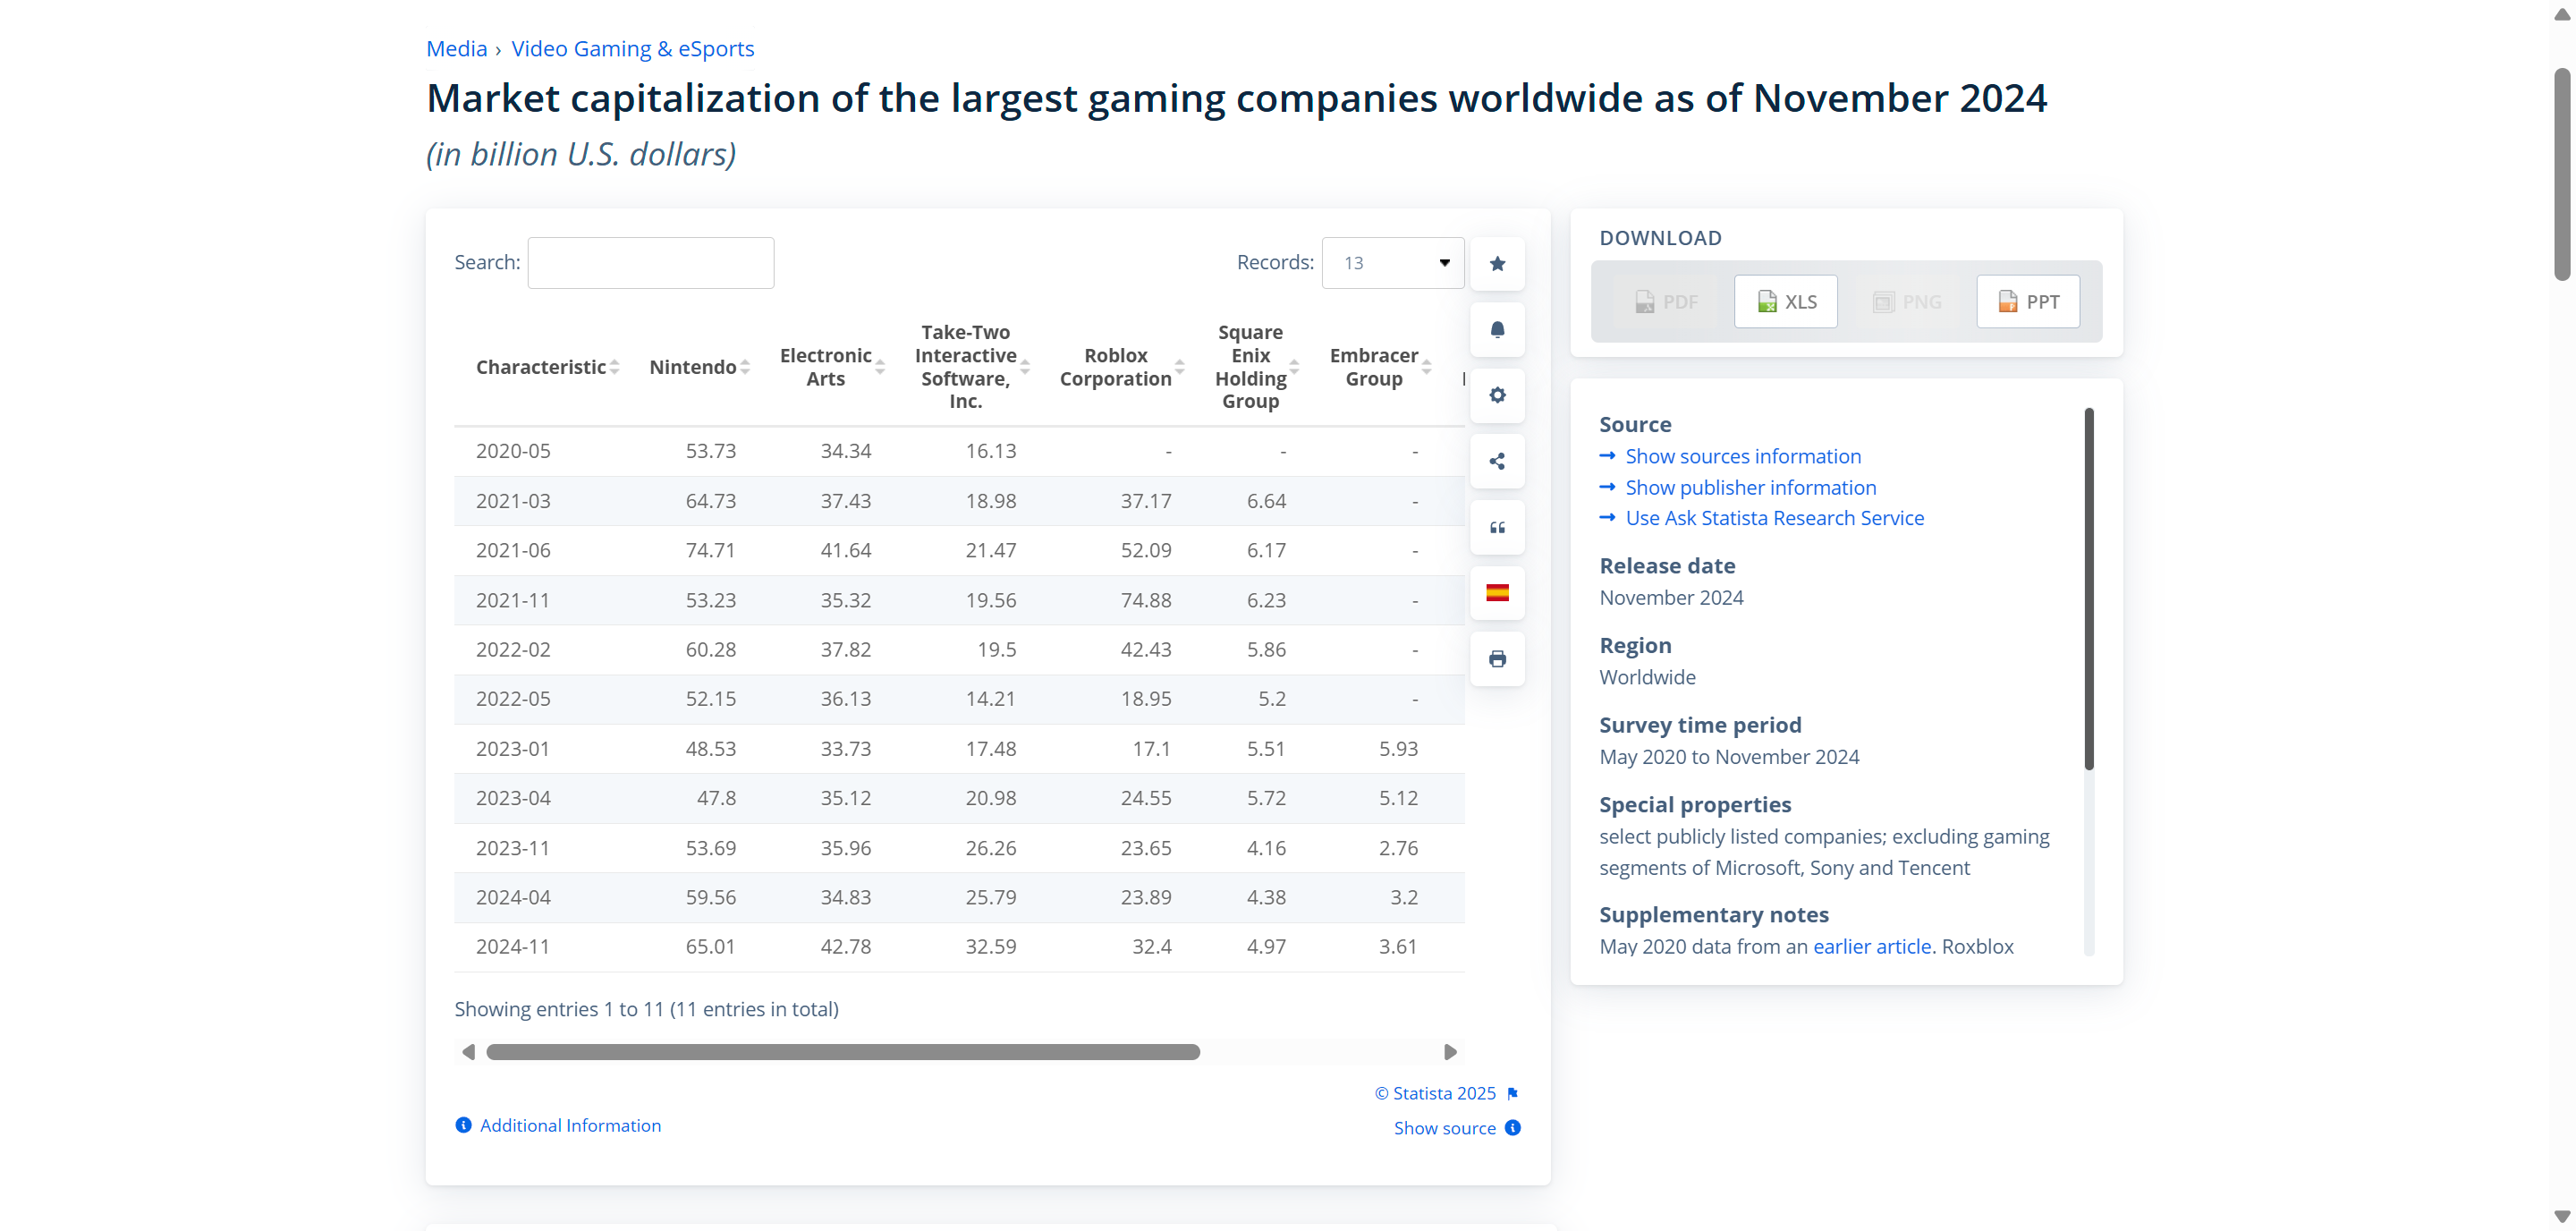This screenshot has height=1231, width=2576.
Task: Click Take-Two value 32.59
Action: tap(991, 947)
